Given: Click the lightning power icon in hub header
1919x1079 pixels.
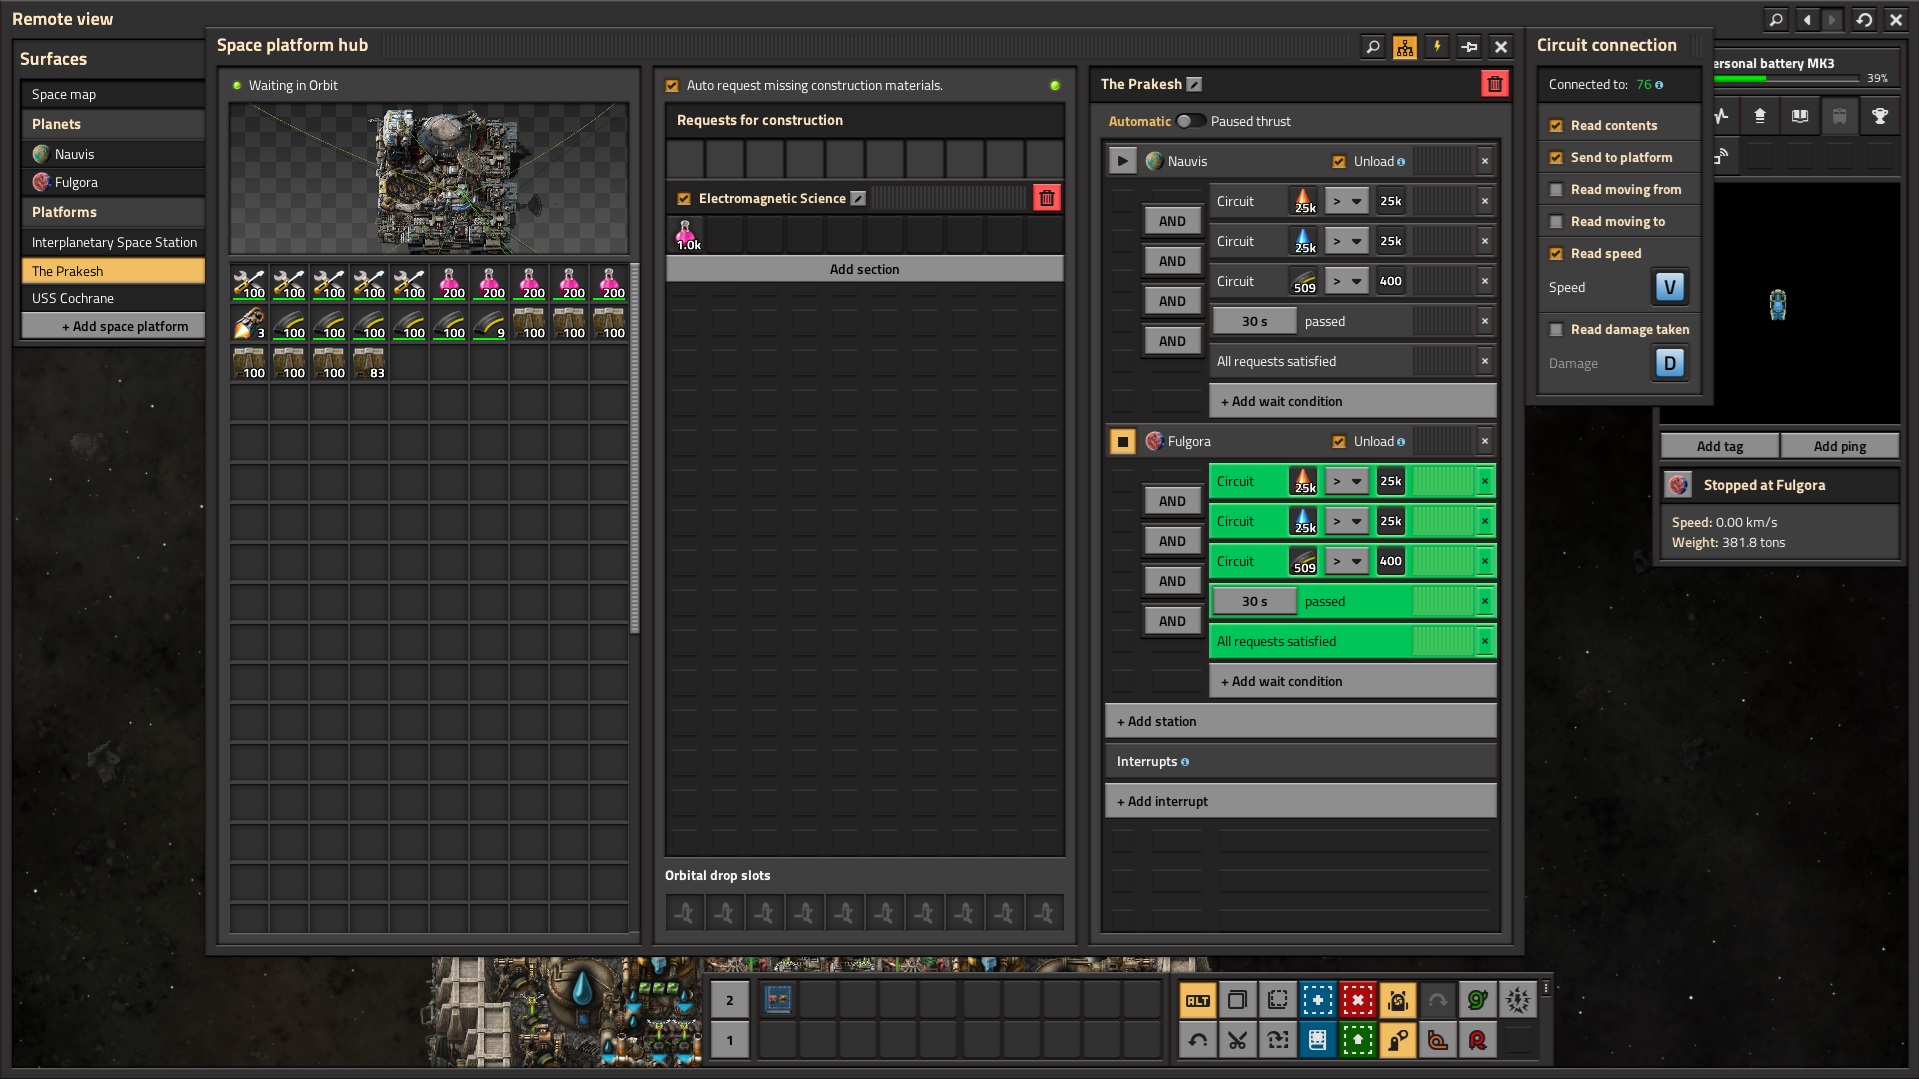Looking at the screenshot, I should tap(1437, 46).
